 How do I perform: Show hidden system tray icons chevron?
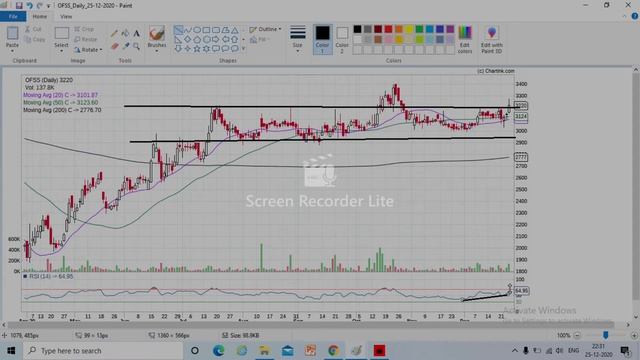pos(515,351)
